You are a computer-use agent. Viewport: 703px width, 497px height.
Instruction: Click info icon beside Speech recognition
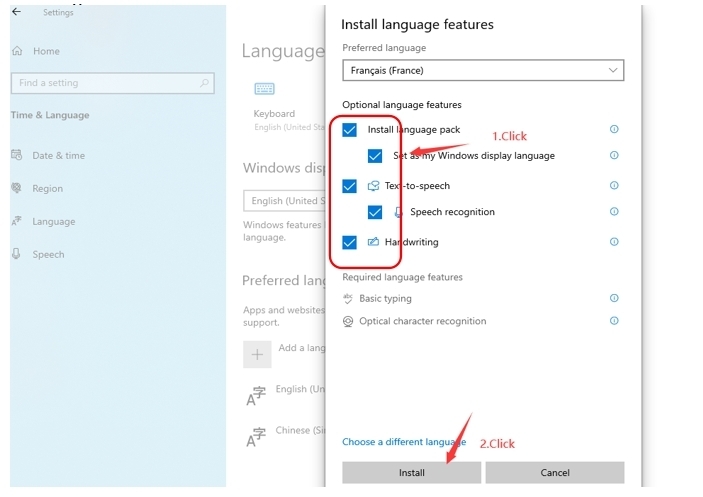(x=614, y=212)
